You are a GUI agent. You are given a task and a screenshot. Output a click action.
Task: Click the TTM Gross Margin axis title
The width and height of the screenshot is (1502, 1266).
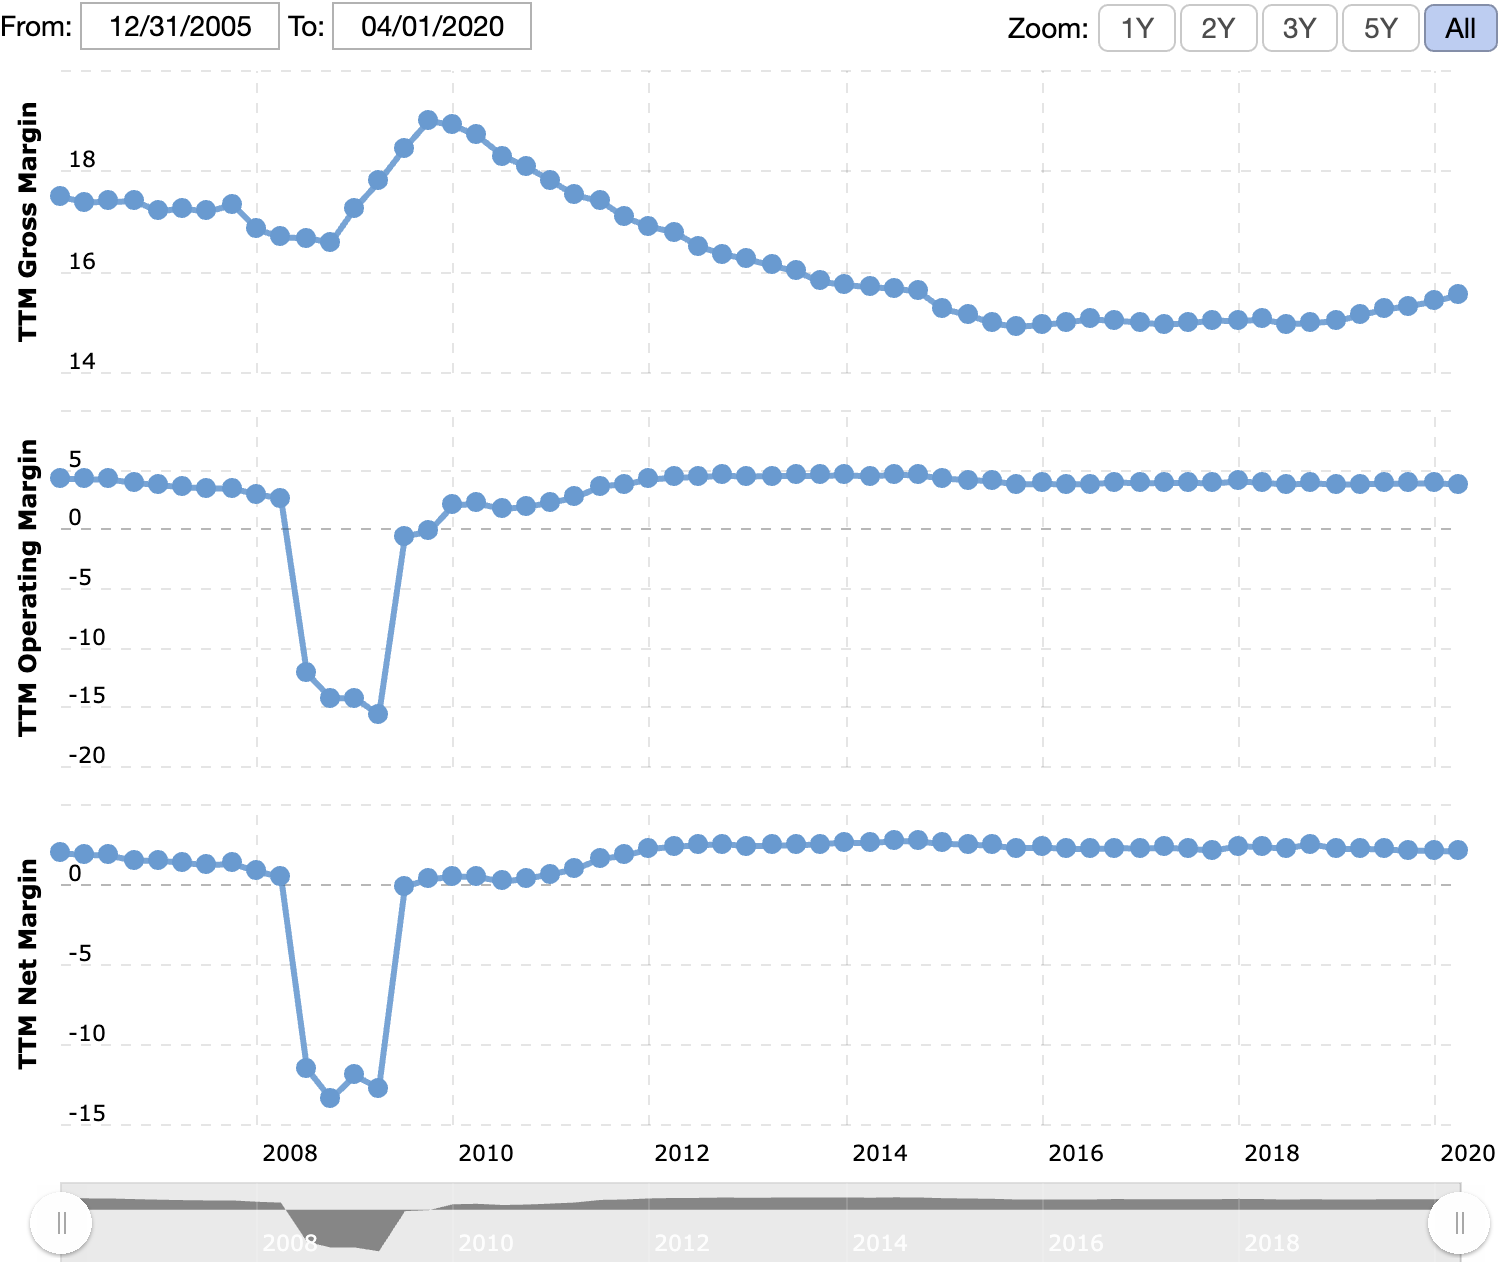tap(28, 222)
